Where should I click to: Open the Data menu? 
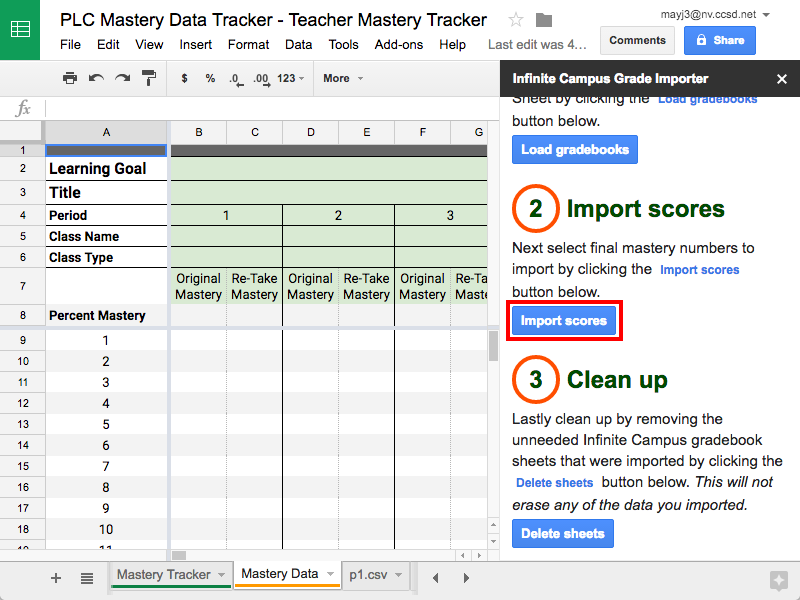pyautogui.click(x=298, y=44)
